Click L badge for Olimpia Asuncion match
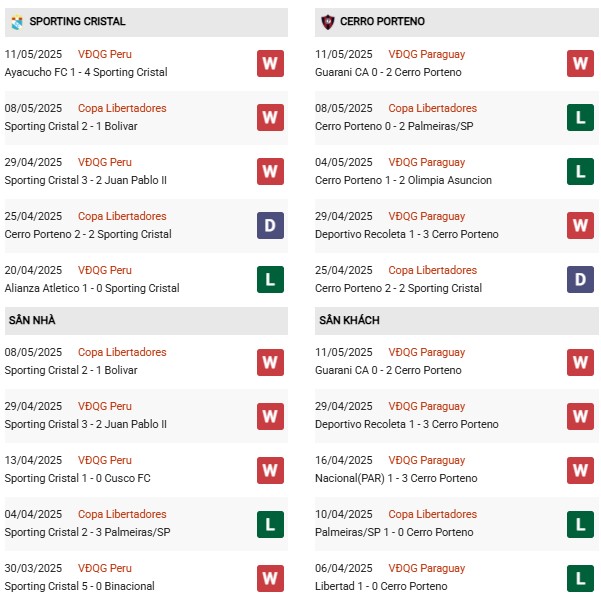The height and width of the screenshot is (601, 601). 580,171
